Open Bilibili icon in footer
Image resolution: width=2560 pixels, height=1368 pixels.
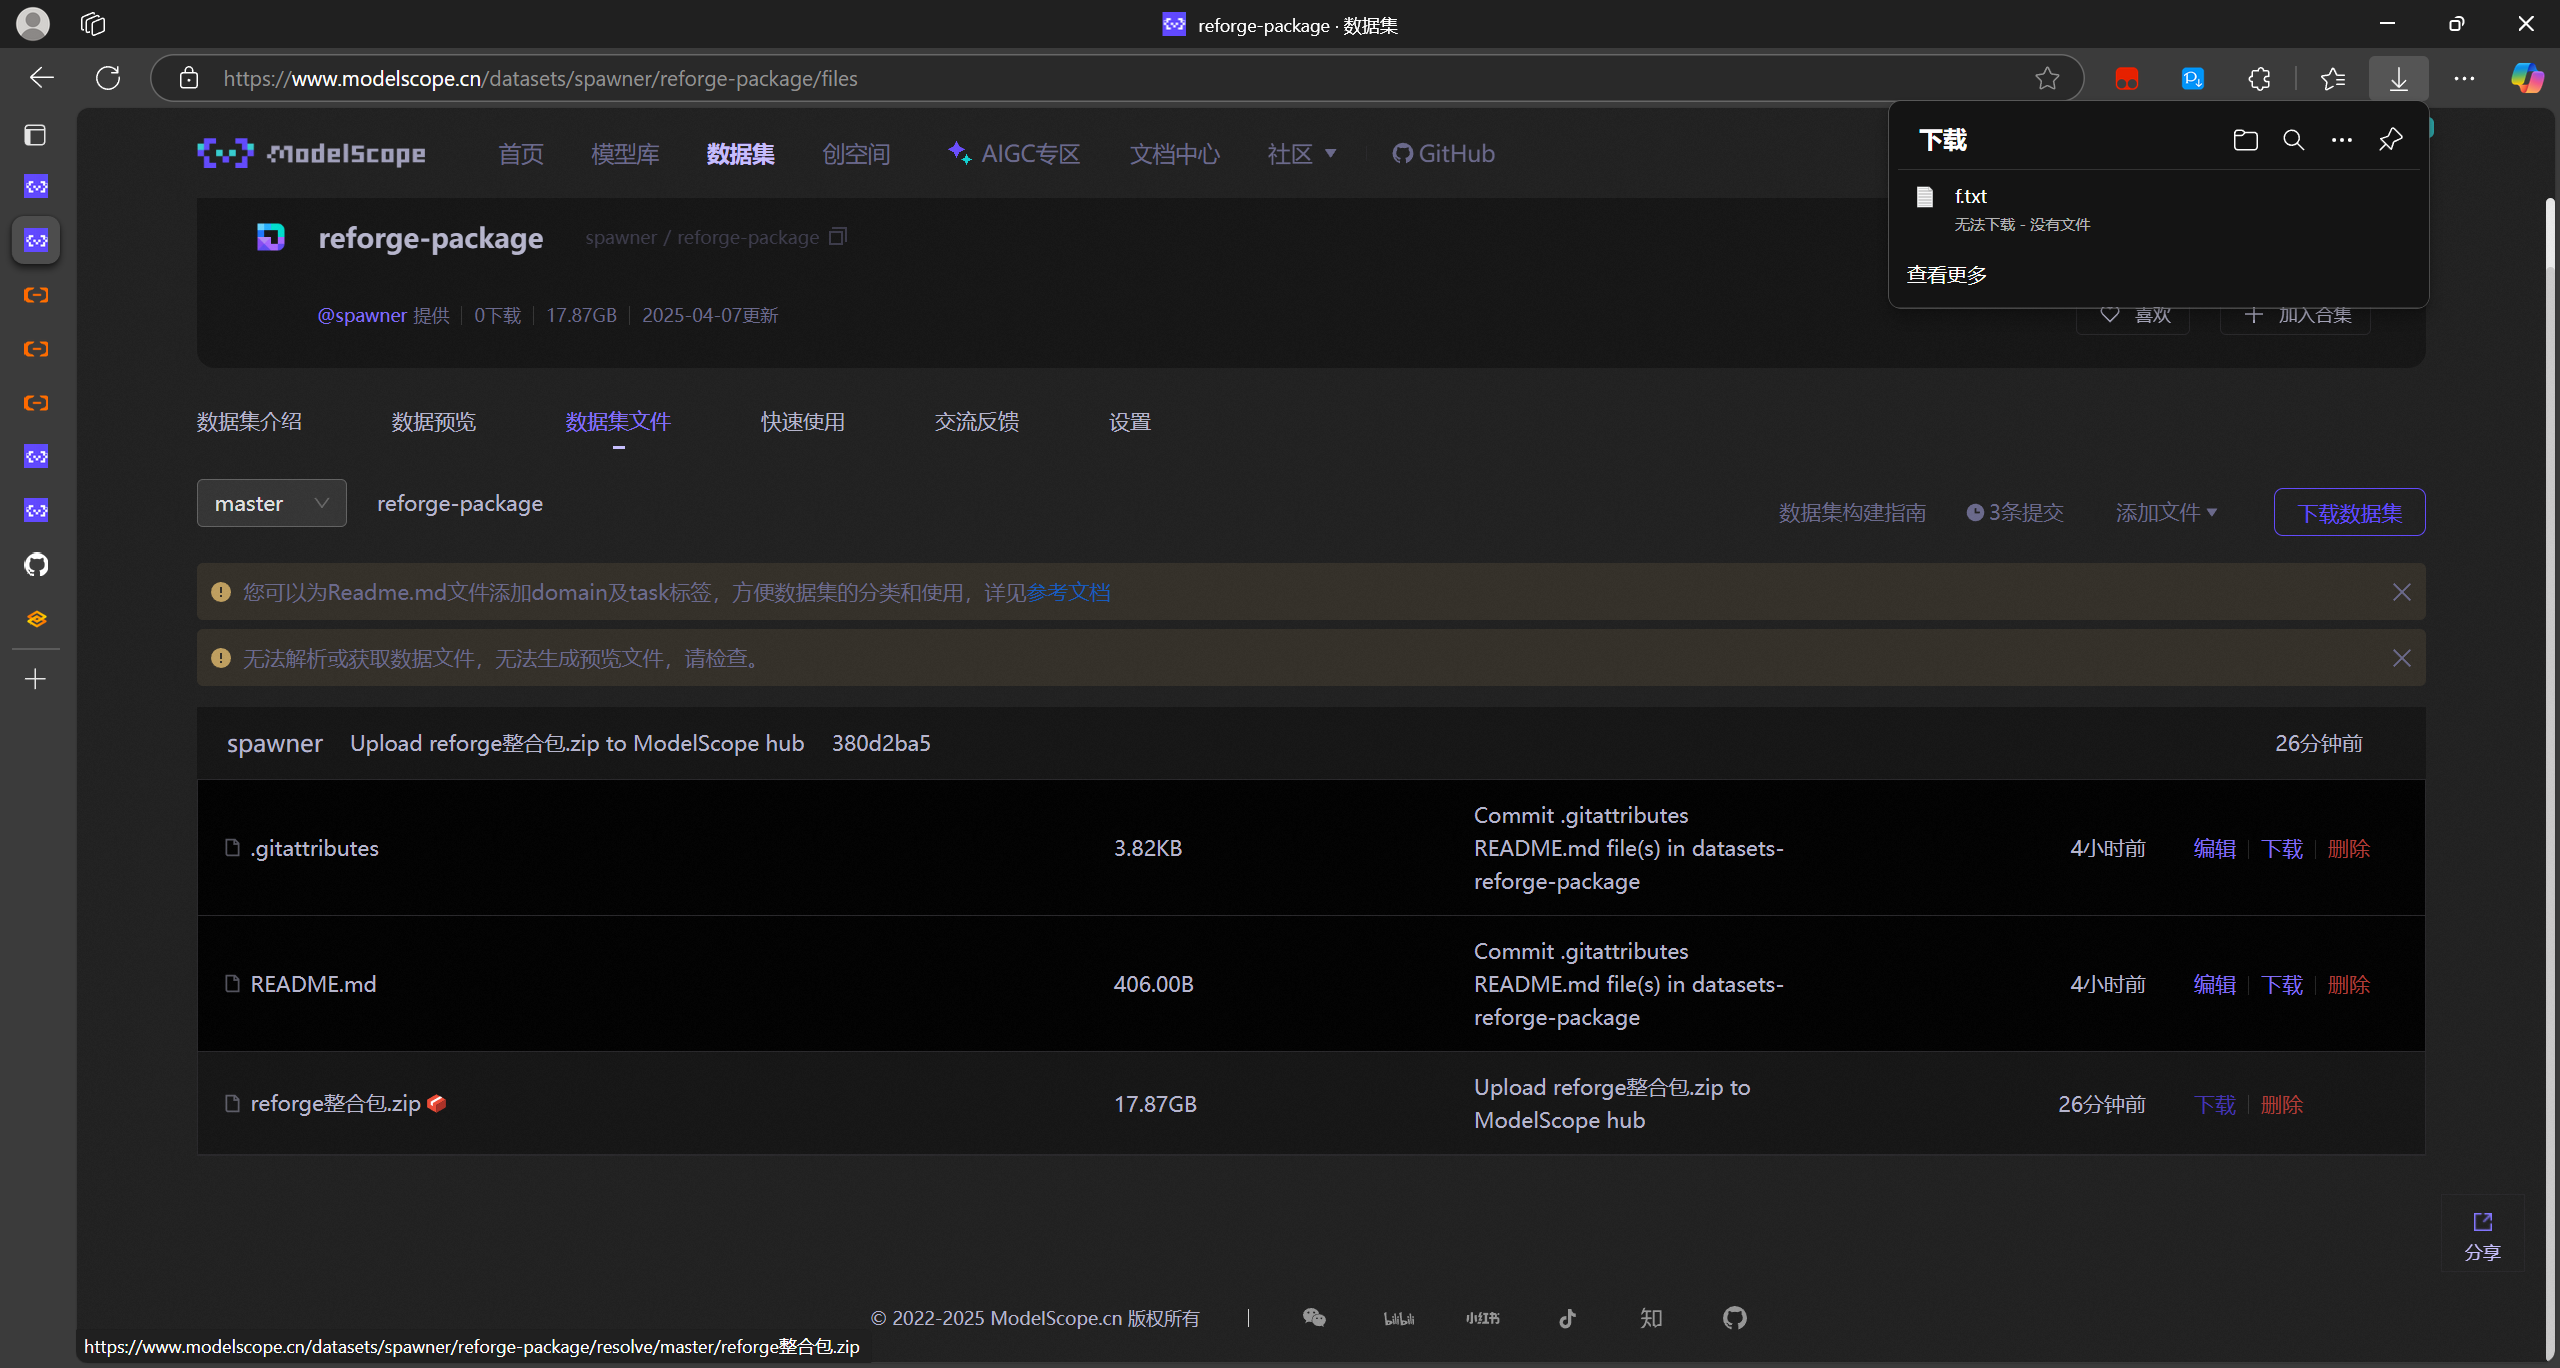click(x=1398, y=1318)
